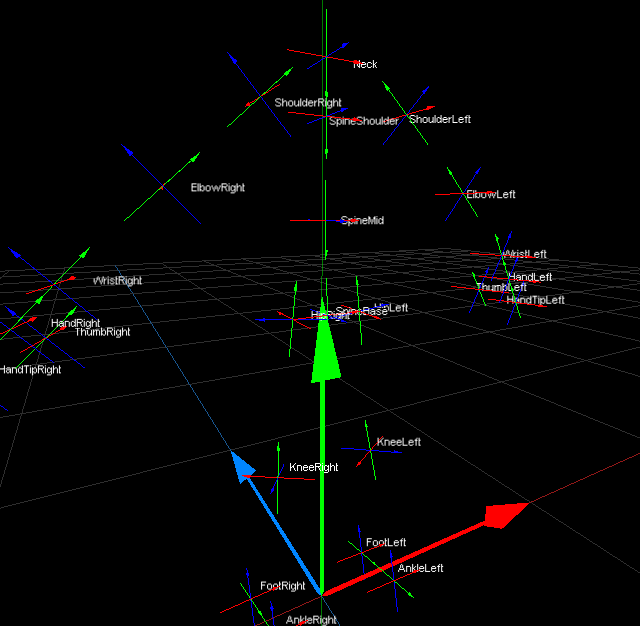
Task: Click the FootLeft joint label
Action: [386, 543]
